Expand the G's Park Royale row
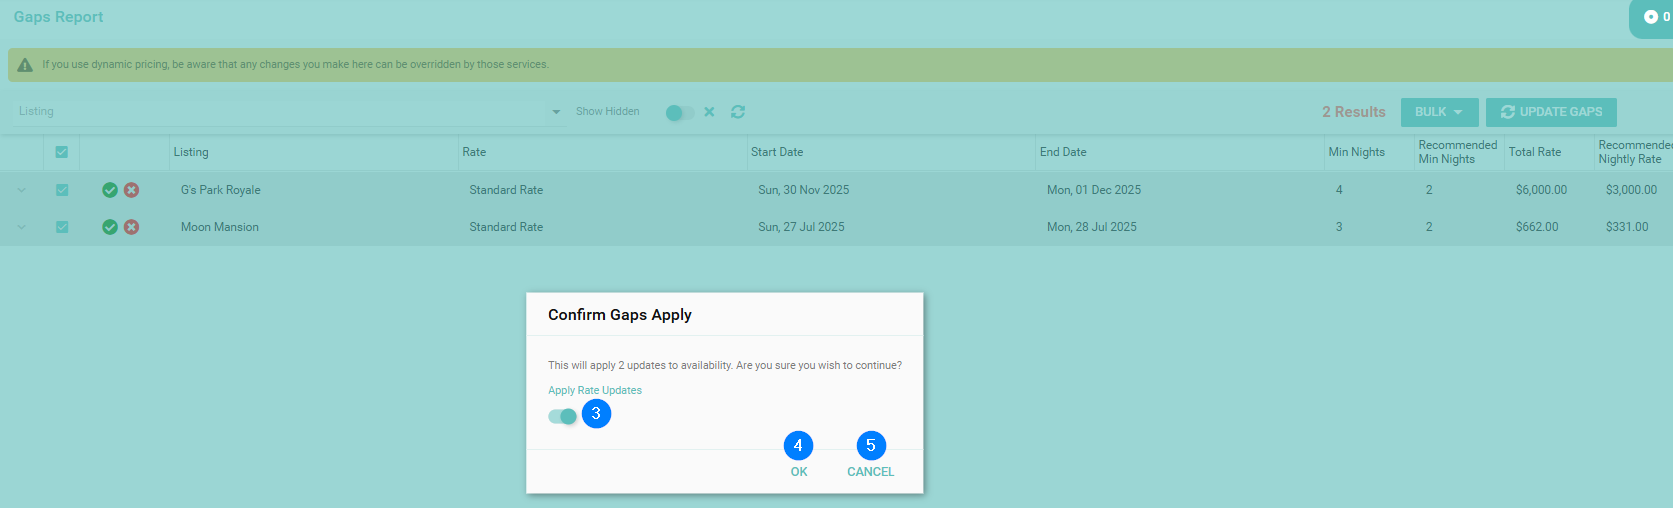1673x508 pixels. coord(21,190)
